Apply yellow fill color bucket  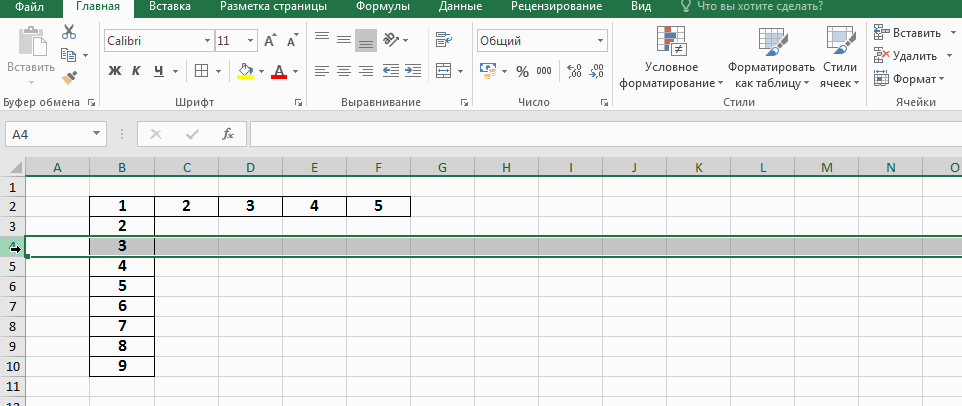(245, 71)
